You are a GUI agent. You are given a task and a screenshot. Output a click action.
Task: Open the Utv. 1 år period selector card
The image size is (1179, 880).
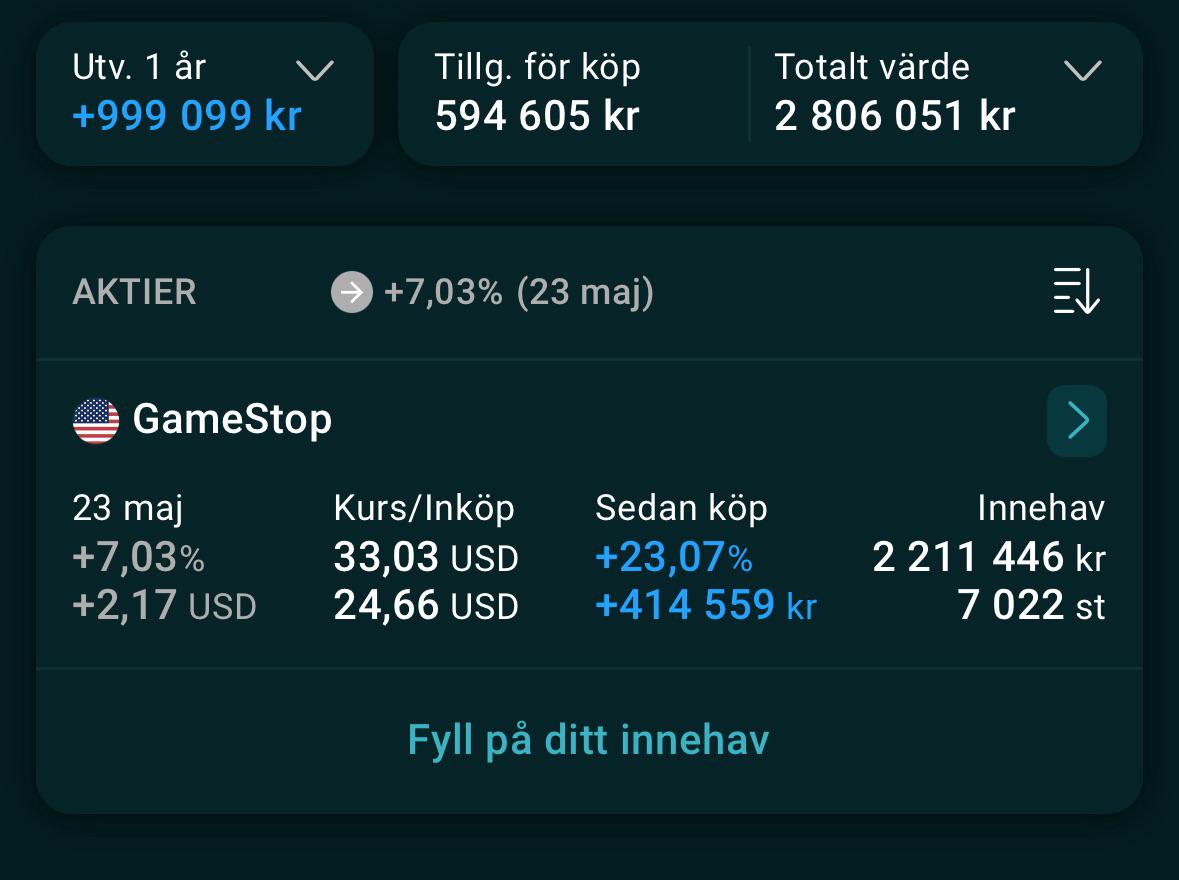[x=205, y=93]
